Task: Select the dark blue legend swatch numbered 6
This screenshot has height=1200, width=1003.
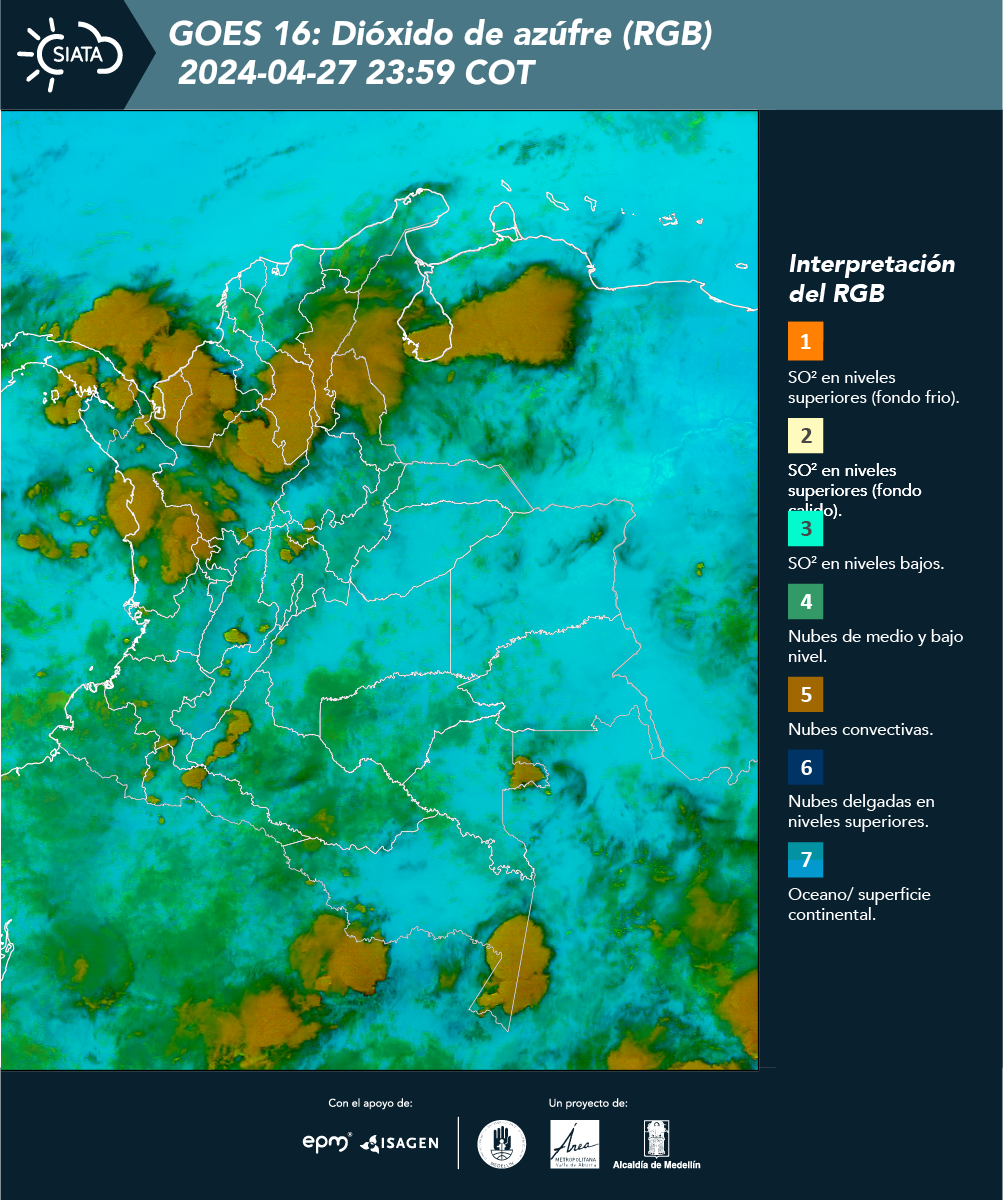Action: [805, 768]
